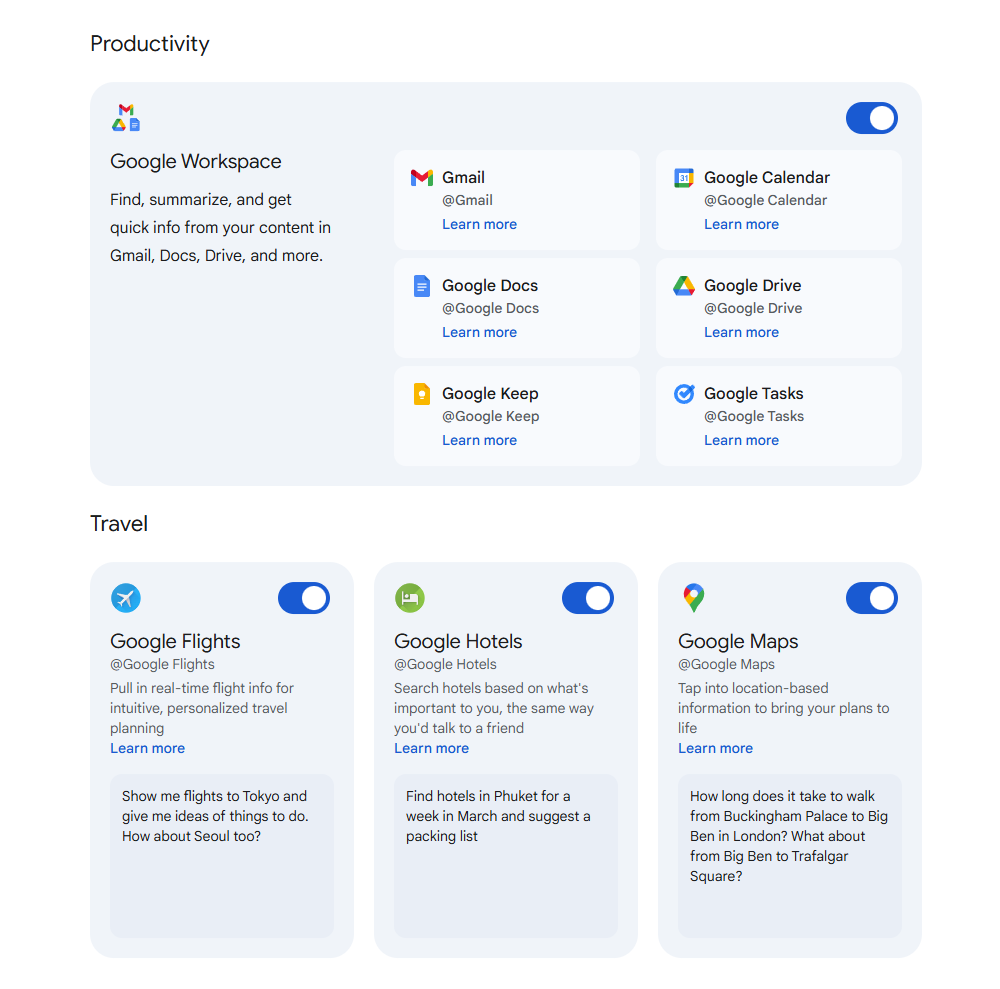
Task: Click the @Google Flights handle text
Action: (x=162, y=664)
